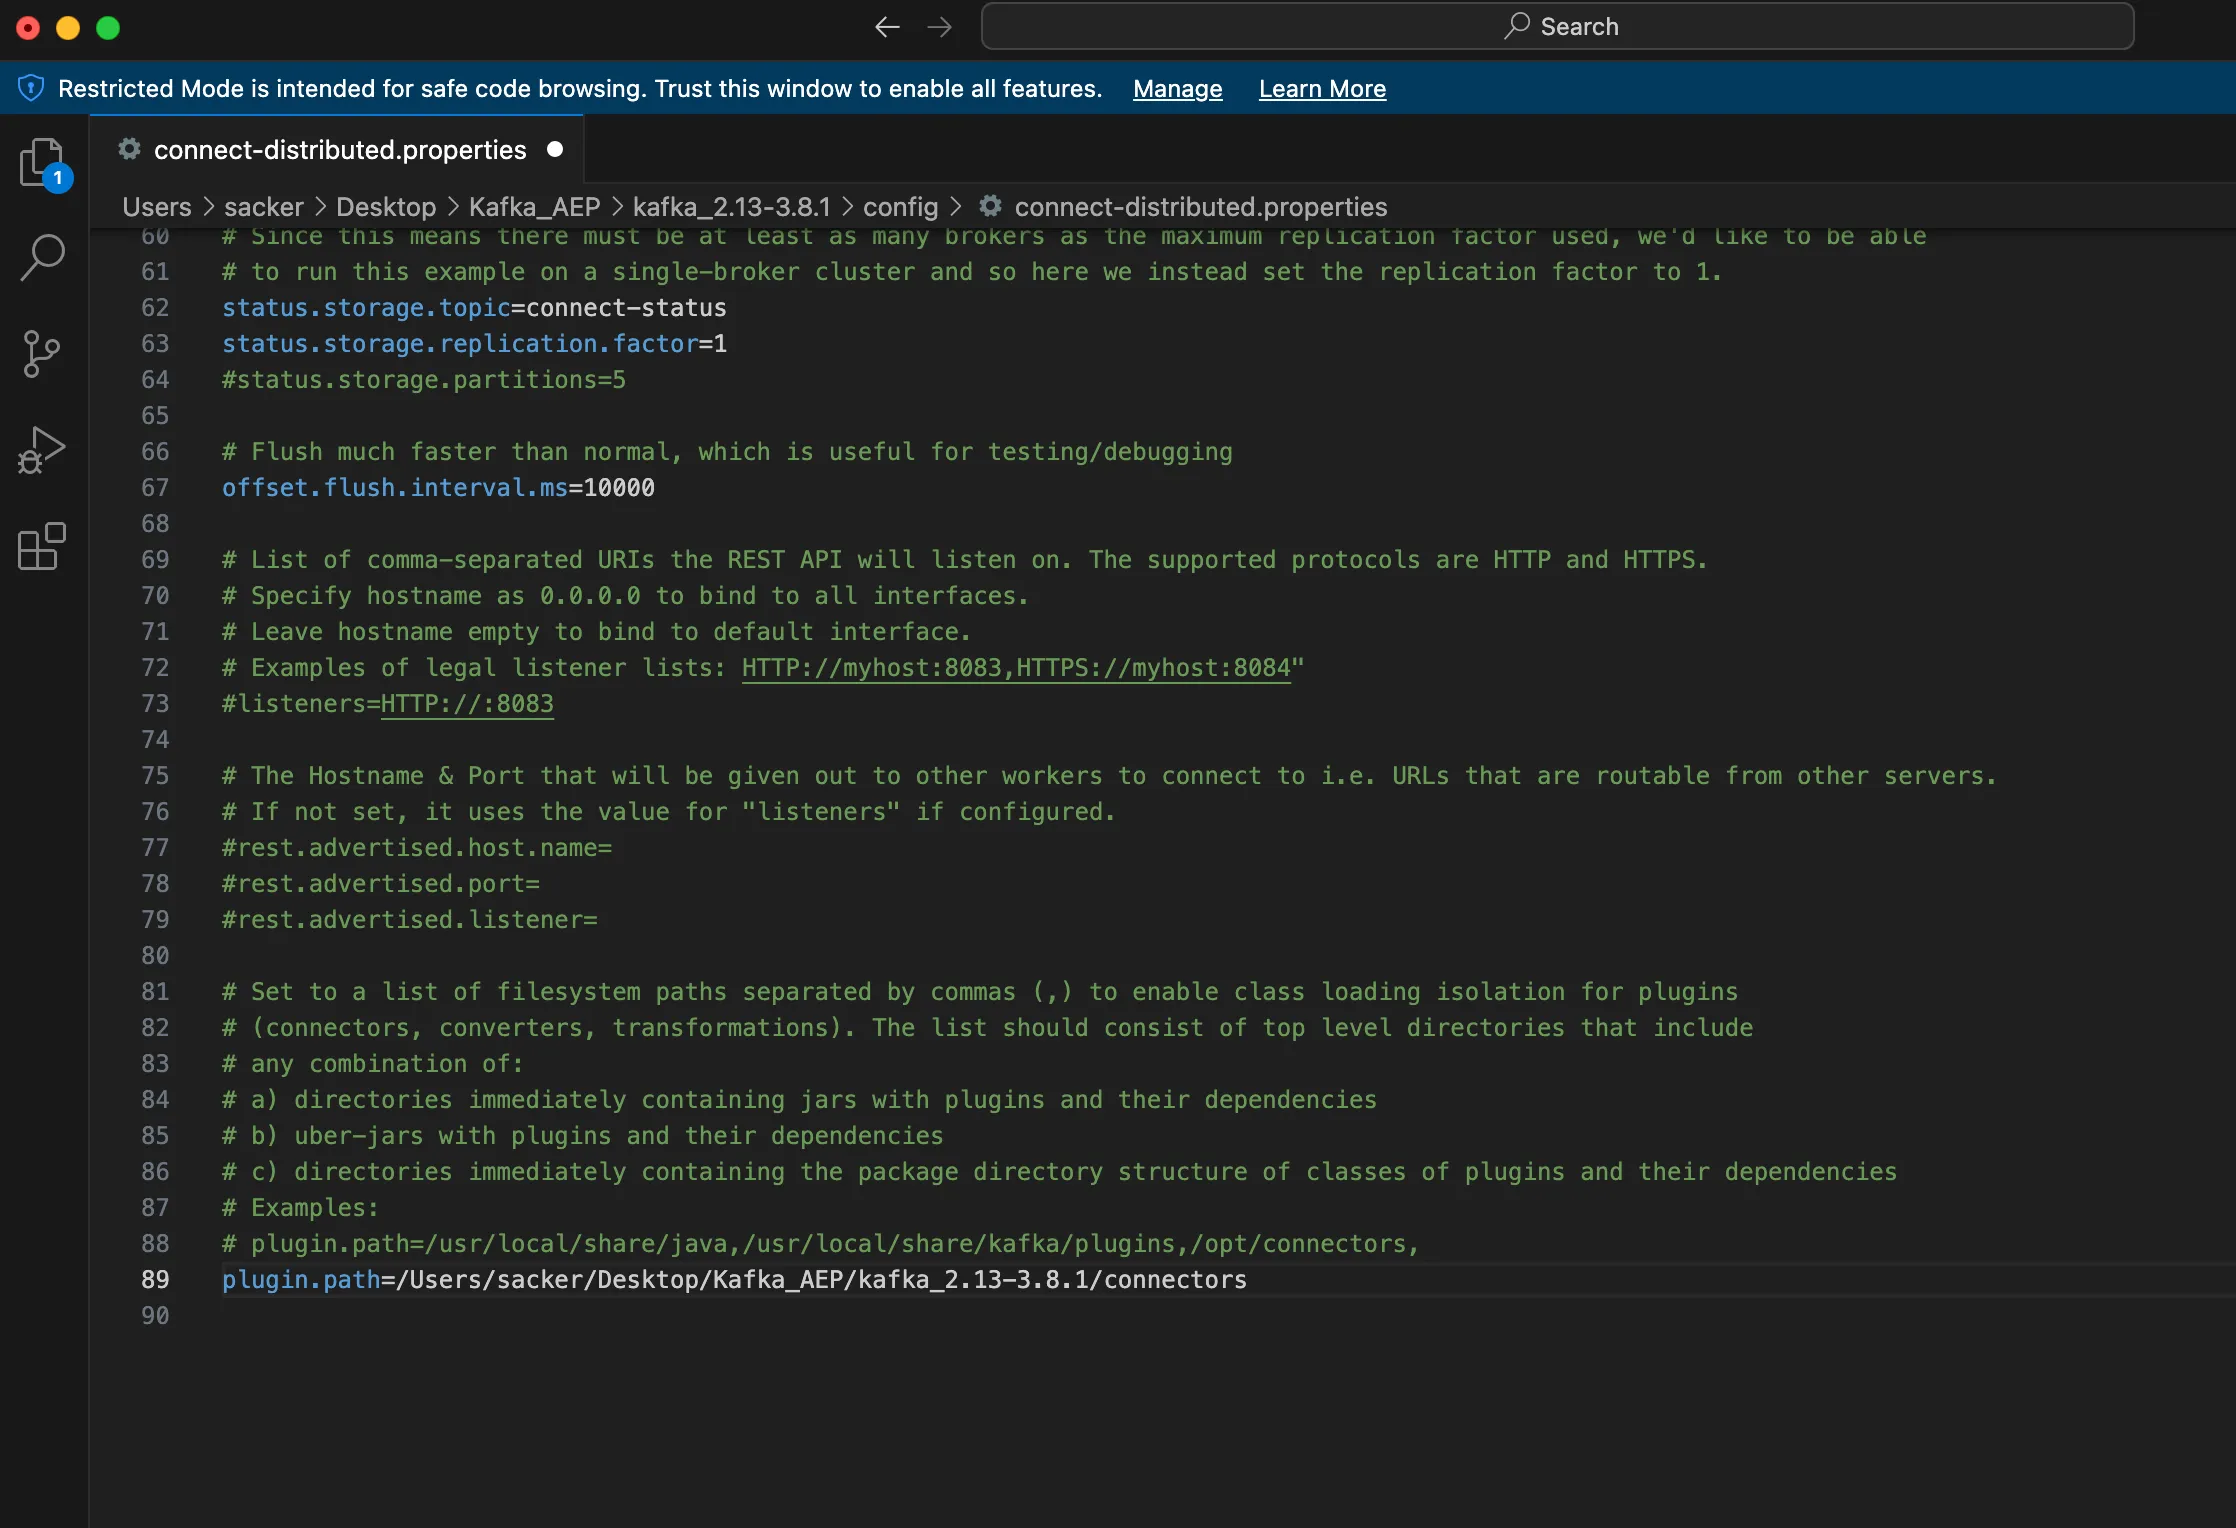Expand the config breadcrumb folder

point(900,207)
